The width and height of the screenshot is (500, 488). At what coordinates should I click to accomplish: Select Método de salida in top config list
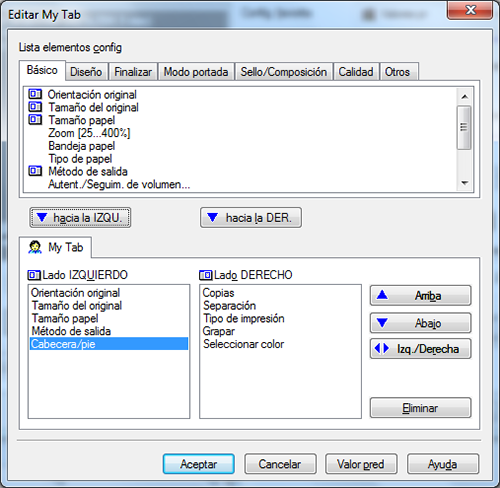pyautogui.click(x=88, y=171)
